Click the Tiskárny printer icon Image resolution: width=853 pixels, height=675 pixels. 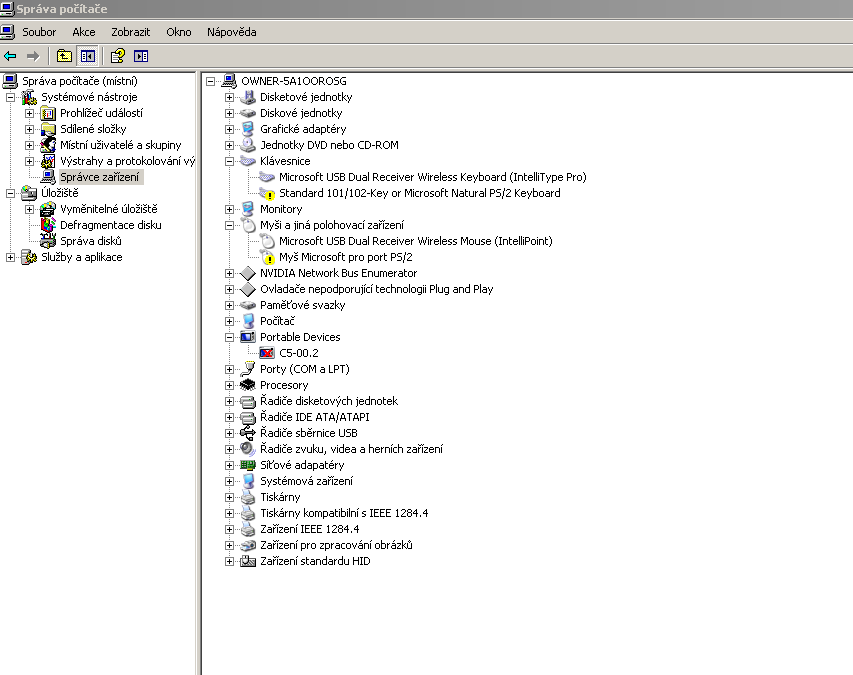248,497
